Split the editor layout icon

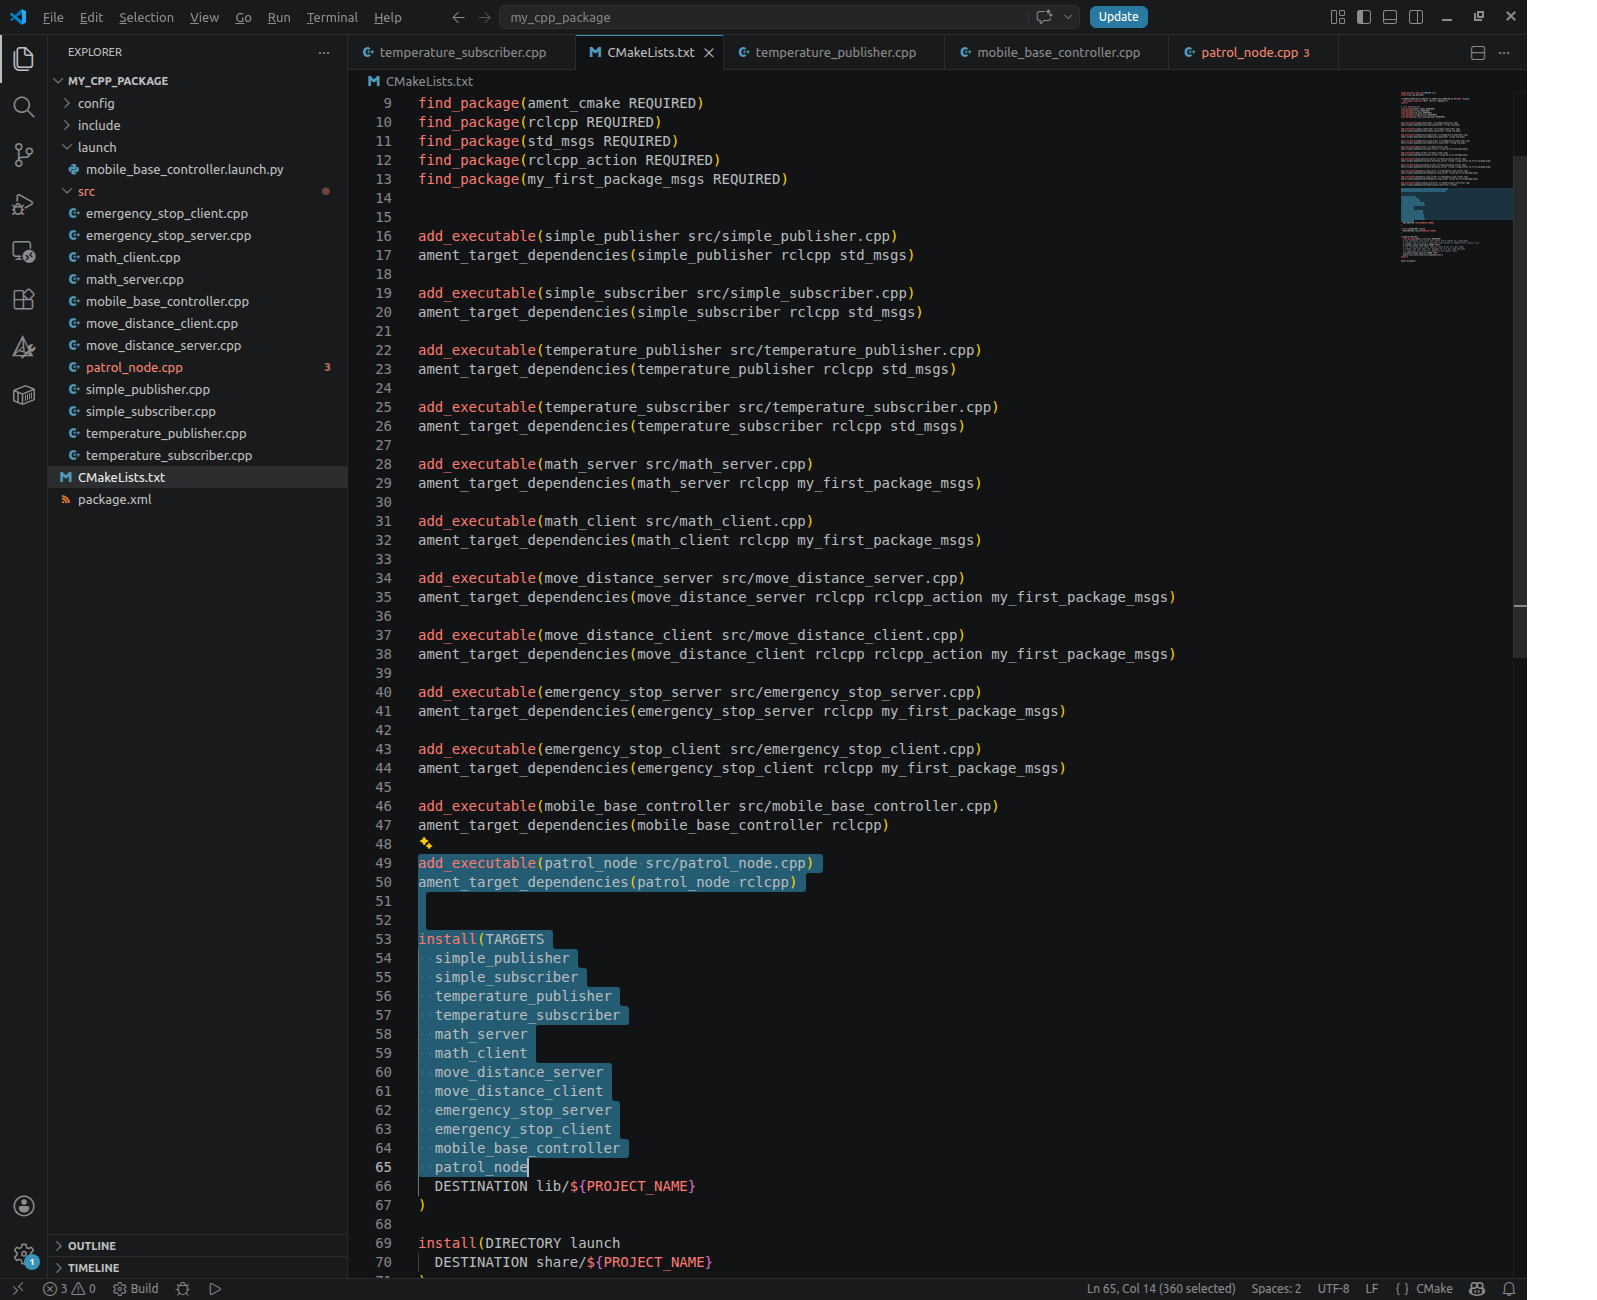(x=1478, y=53)
